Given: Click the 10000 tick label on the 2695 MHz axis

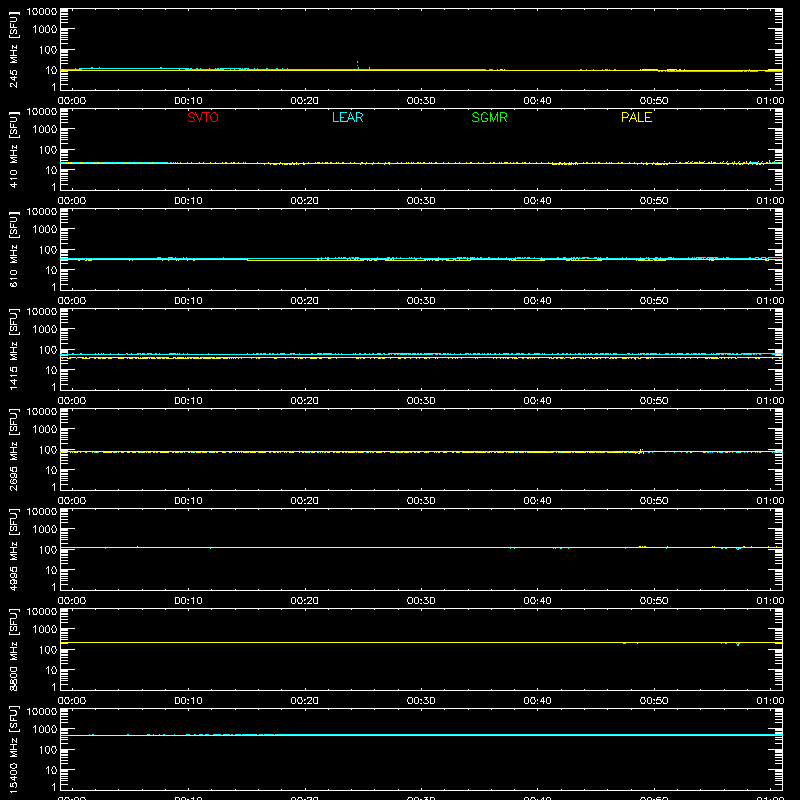Looking at the screenshot, I should (x=42, y=412).
